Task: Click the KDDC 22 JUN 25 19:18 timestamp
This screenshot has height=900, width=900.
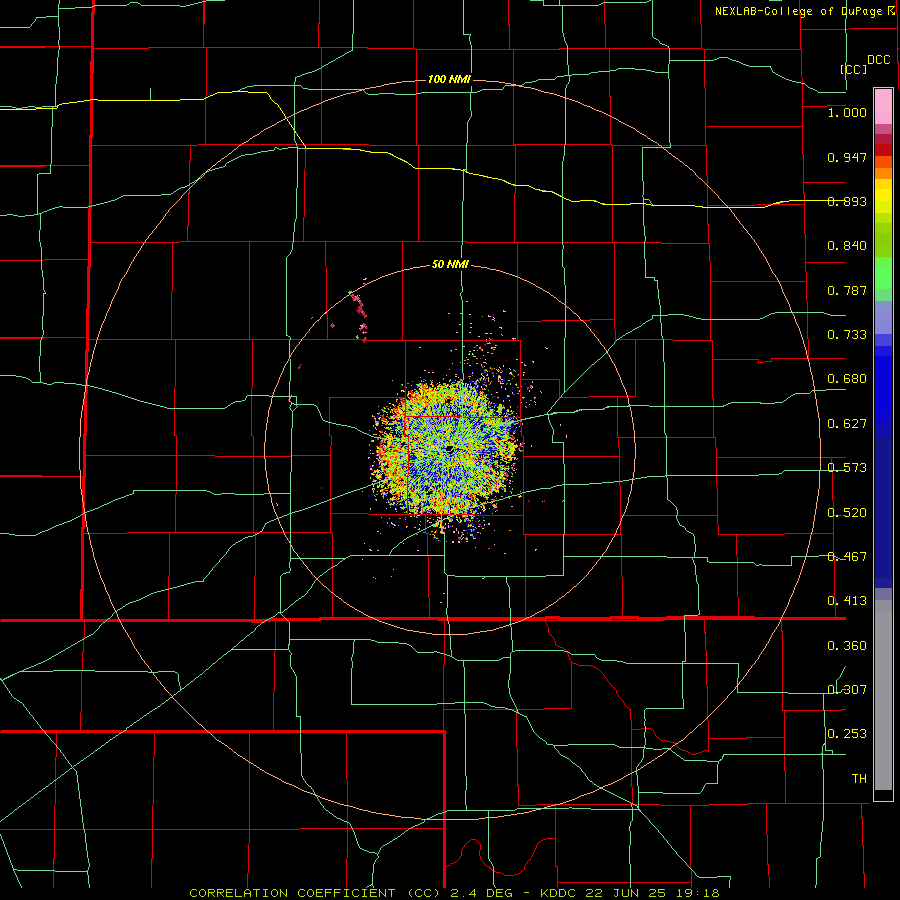Action: (630, 893)
